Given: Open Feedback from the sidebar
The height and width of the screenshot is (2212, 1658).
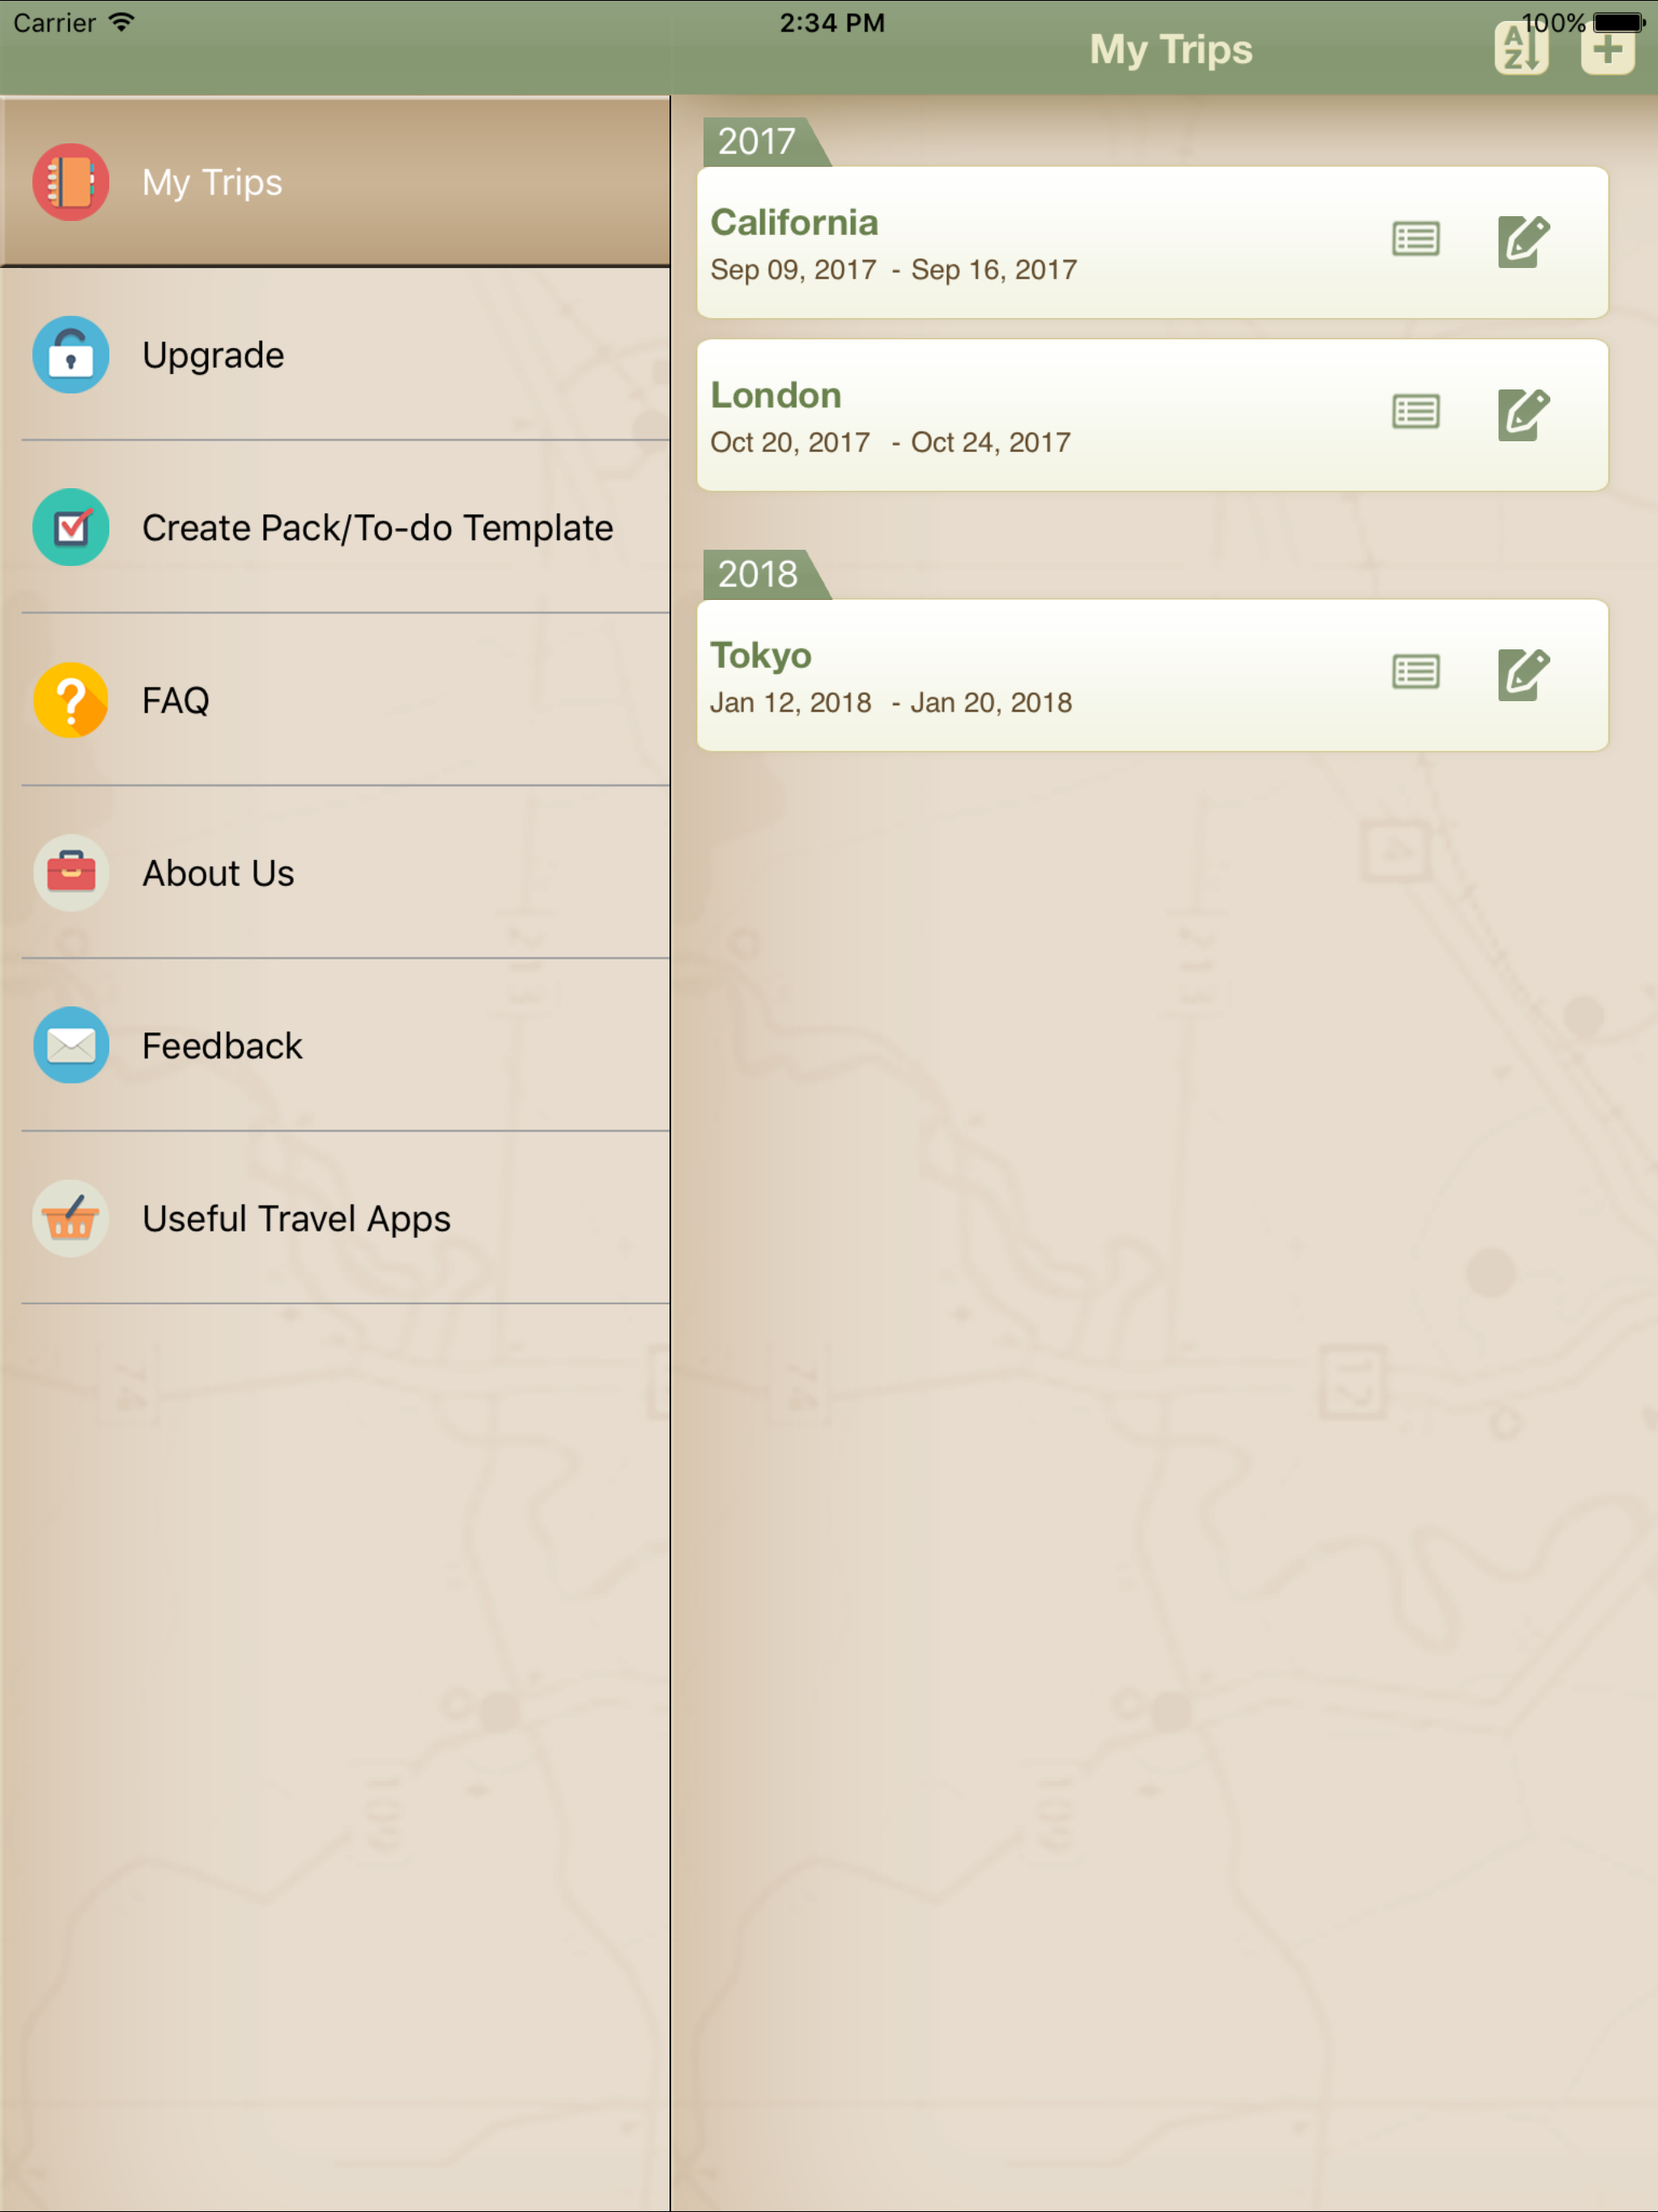Looking at the screenshot, I should 335,1046.
